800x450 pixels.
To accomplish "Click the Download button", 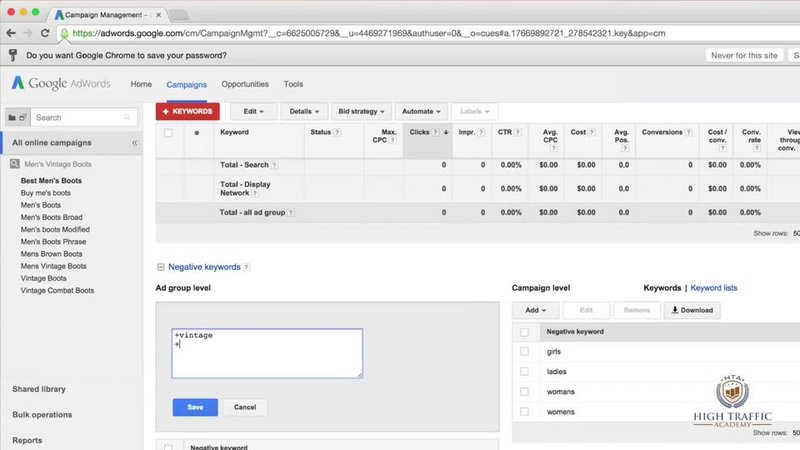I will pos(692,310).
